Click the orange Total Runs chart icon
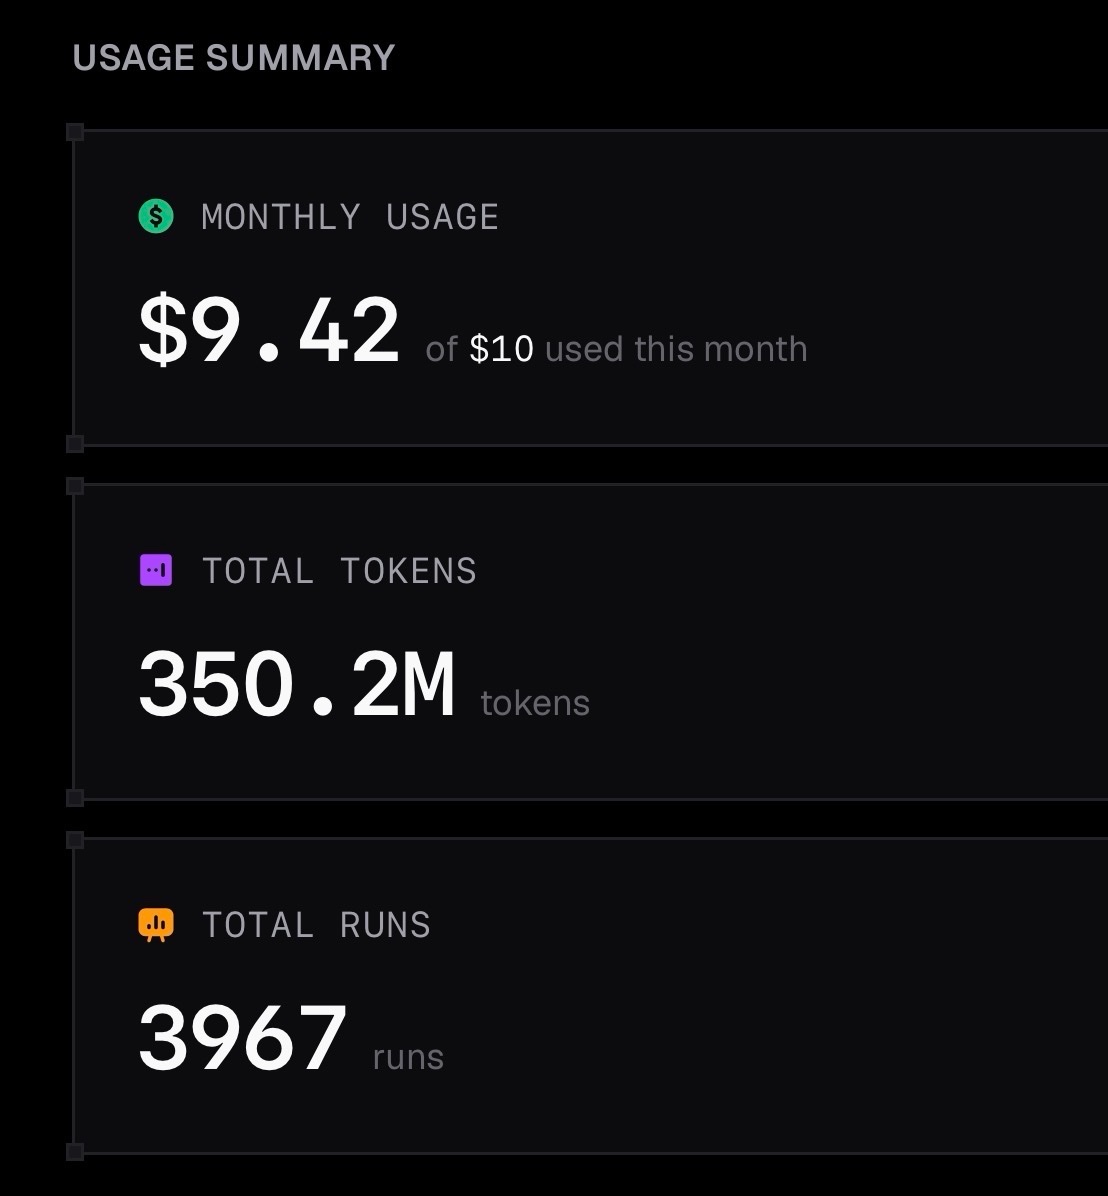The width and height of the screenshot is (1108, 1196). click(x=156, y=924)
